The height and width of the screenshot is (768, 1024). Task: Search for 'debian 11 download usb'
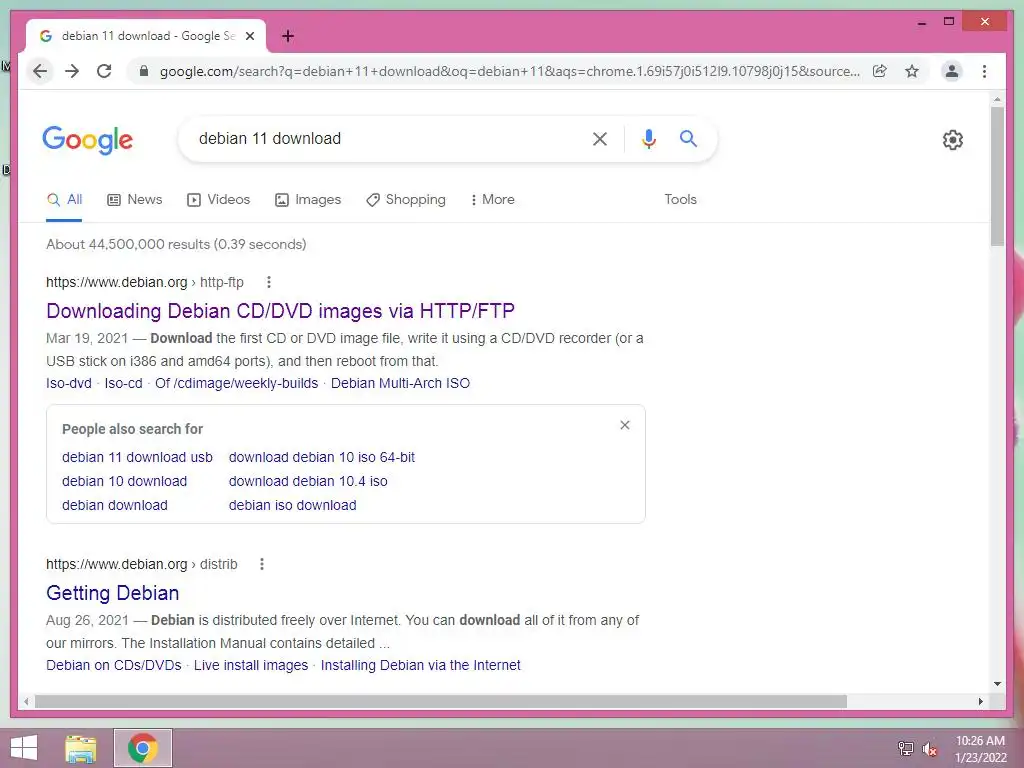pos(137,457)
